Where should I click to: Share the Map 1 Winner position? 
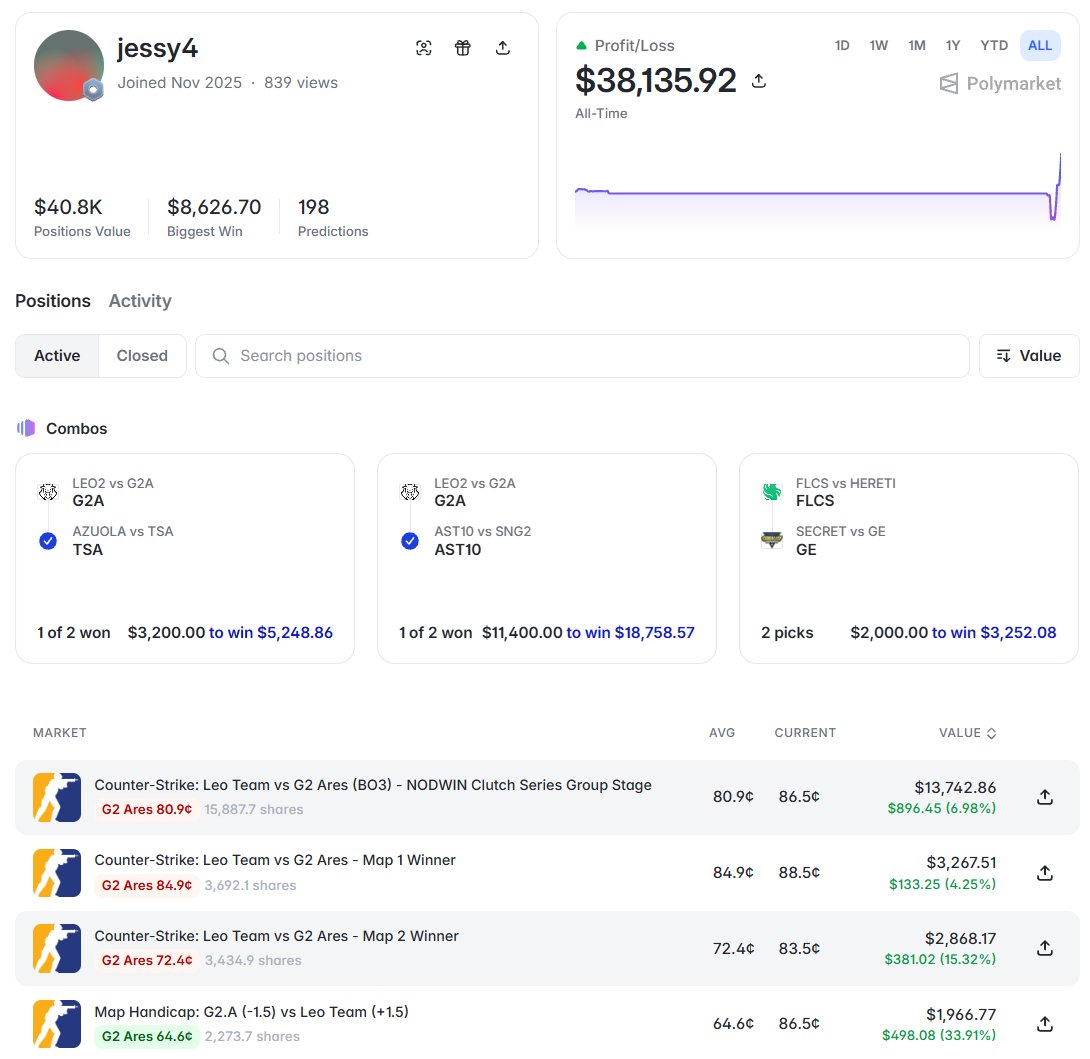[1045, 873]
